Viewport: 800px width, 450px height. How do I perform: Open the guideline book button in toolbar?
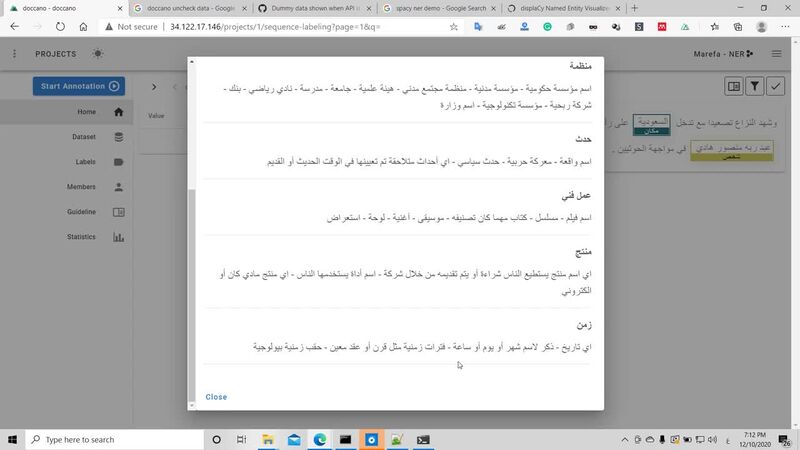[734, 87]
